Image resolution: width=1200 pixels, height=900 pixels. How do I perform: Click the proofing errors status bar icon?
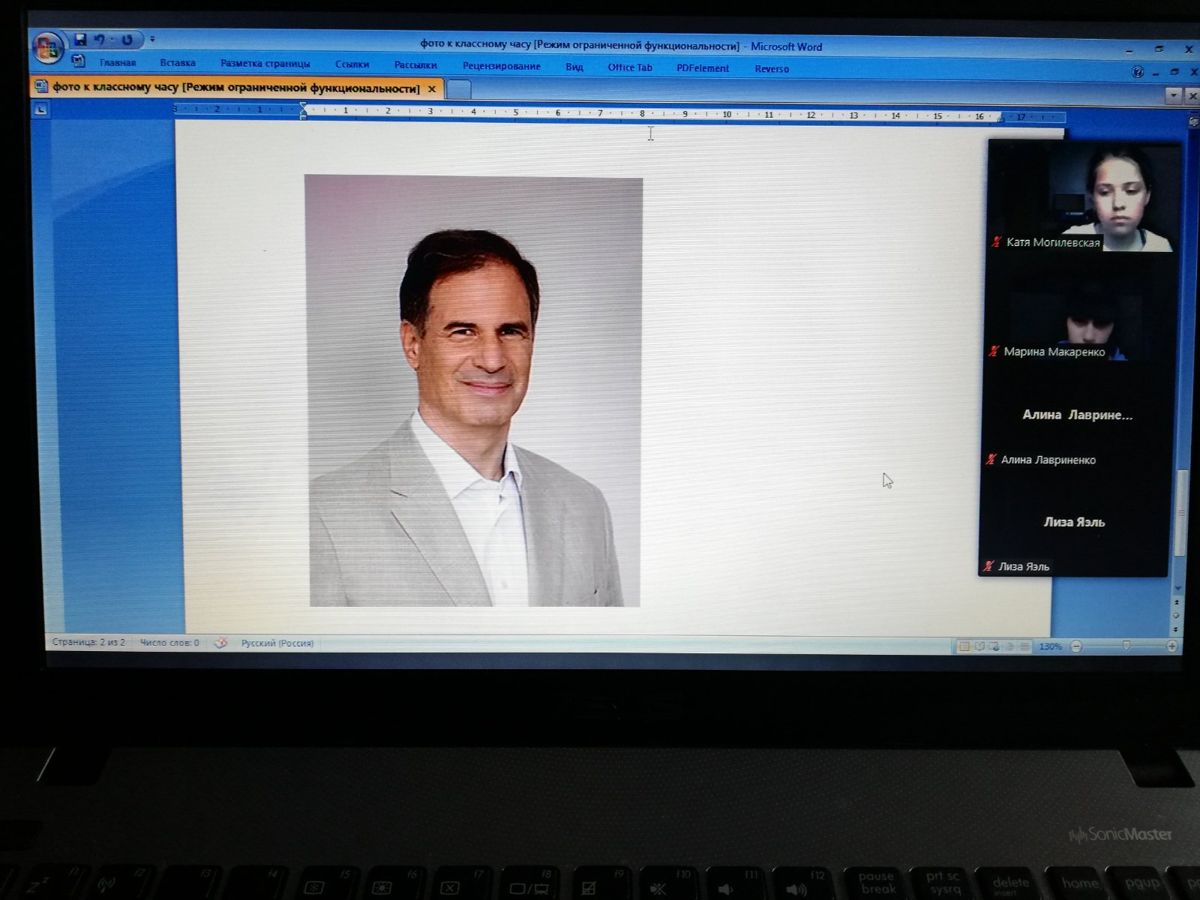[x=221, y=643]
